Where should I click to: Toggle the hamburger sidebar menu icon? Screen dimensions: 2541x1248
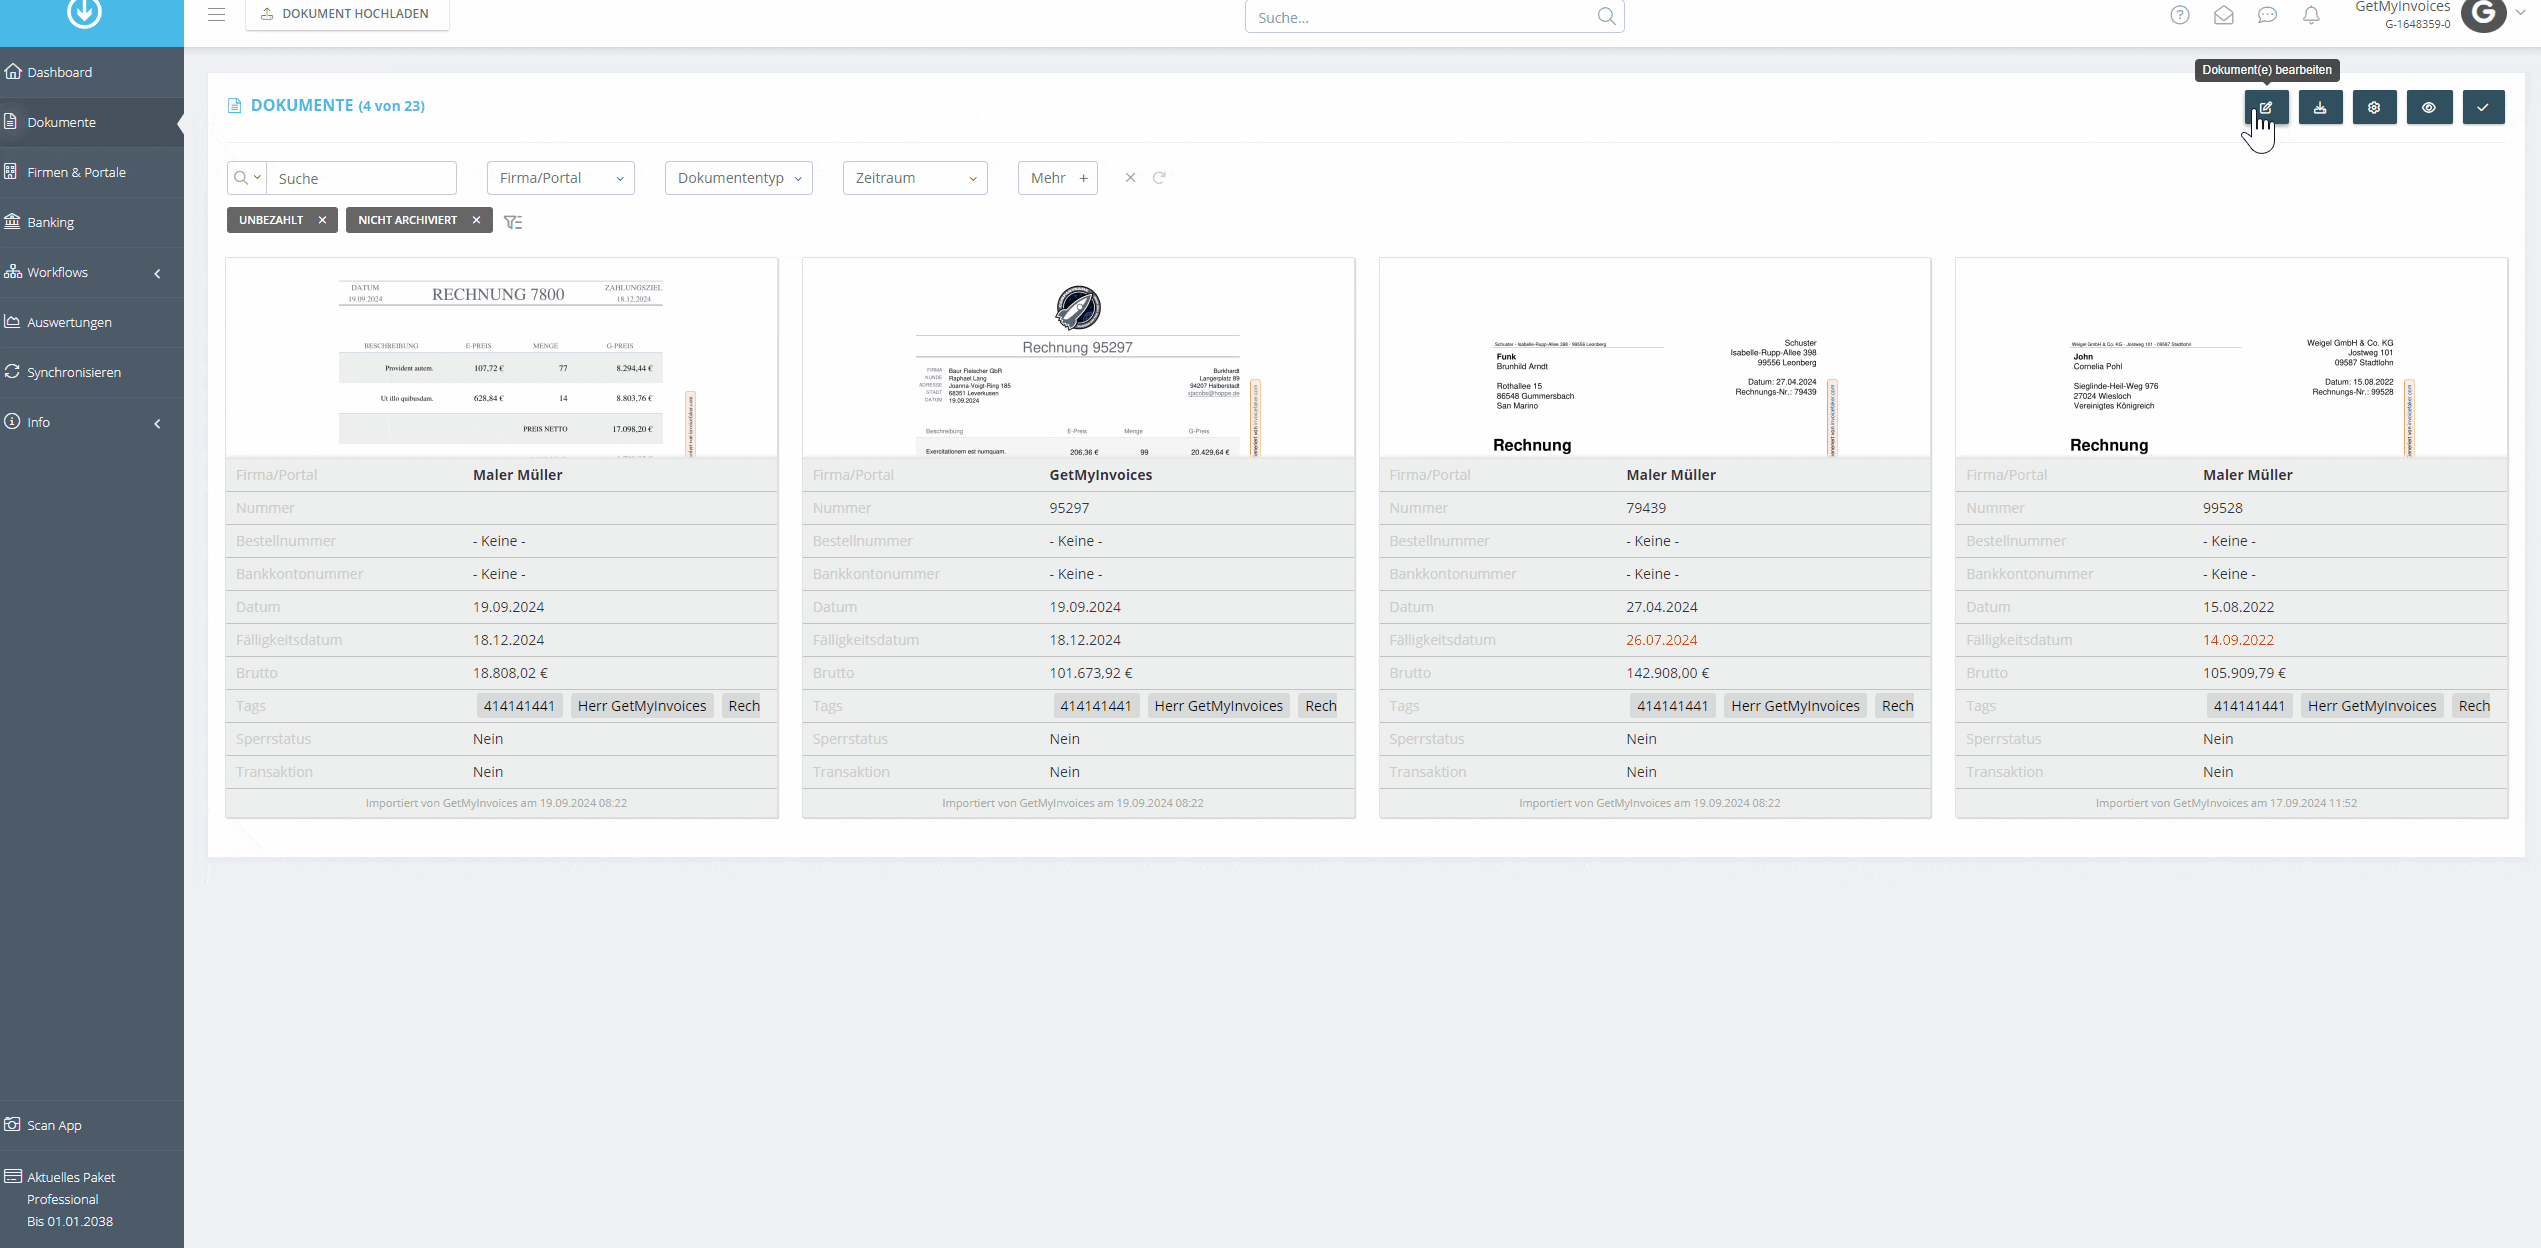coord(216,14)
